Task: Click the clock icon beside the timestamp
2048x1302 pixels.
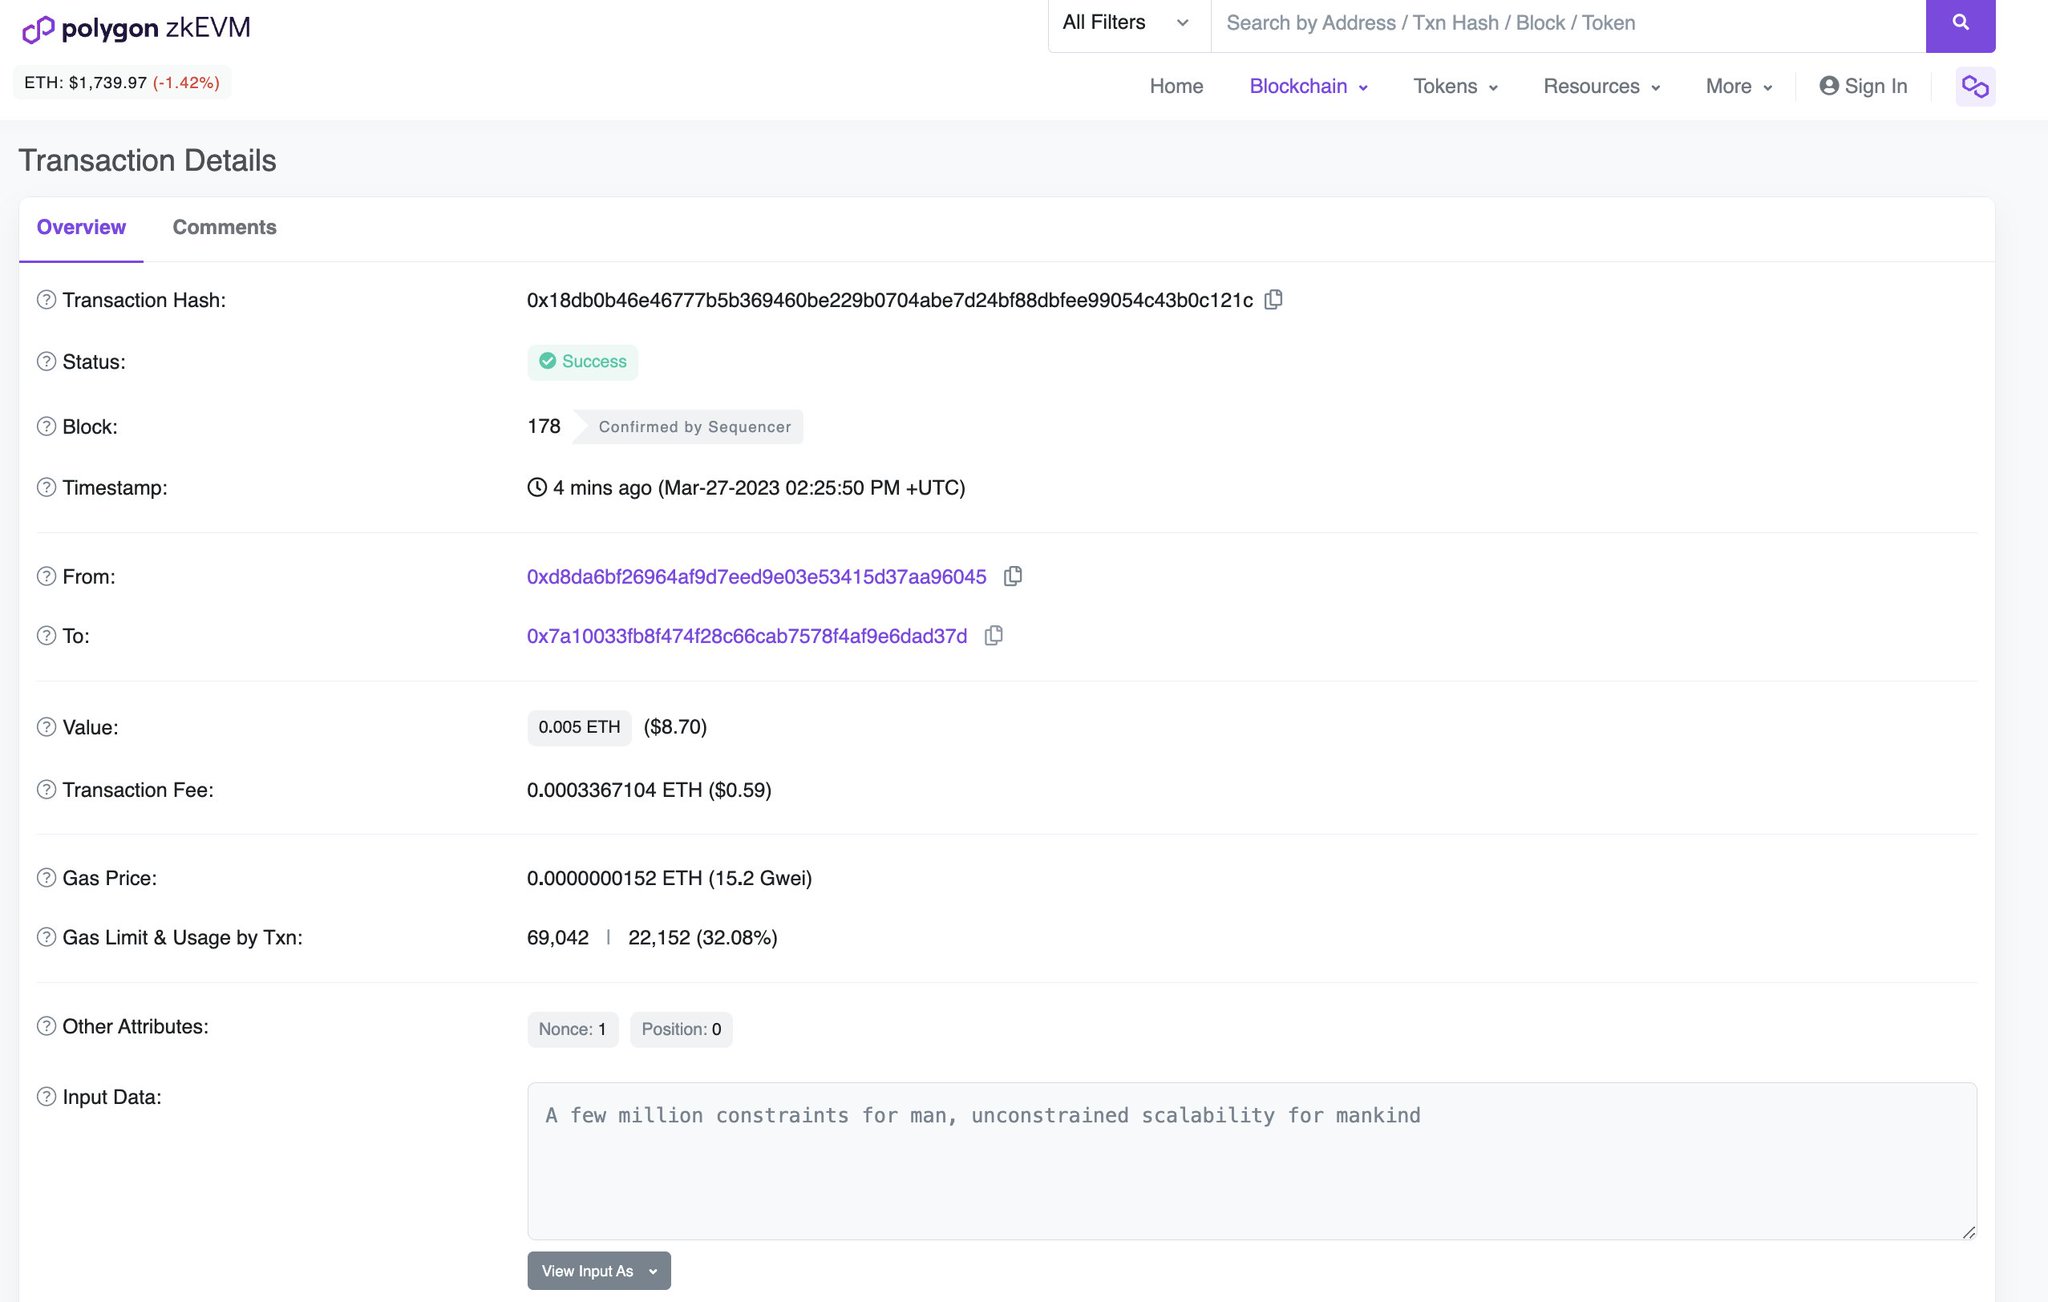Action: tap(536, 488)
